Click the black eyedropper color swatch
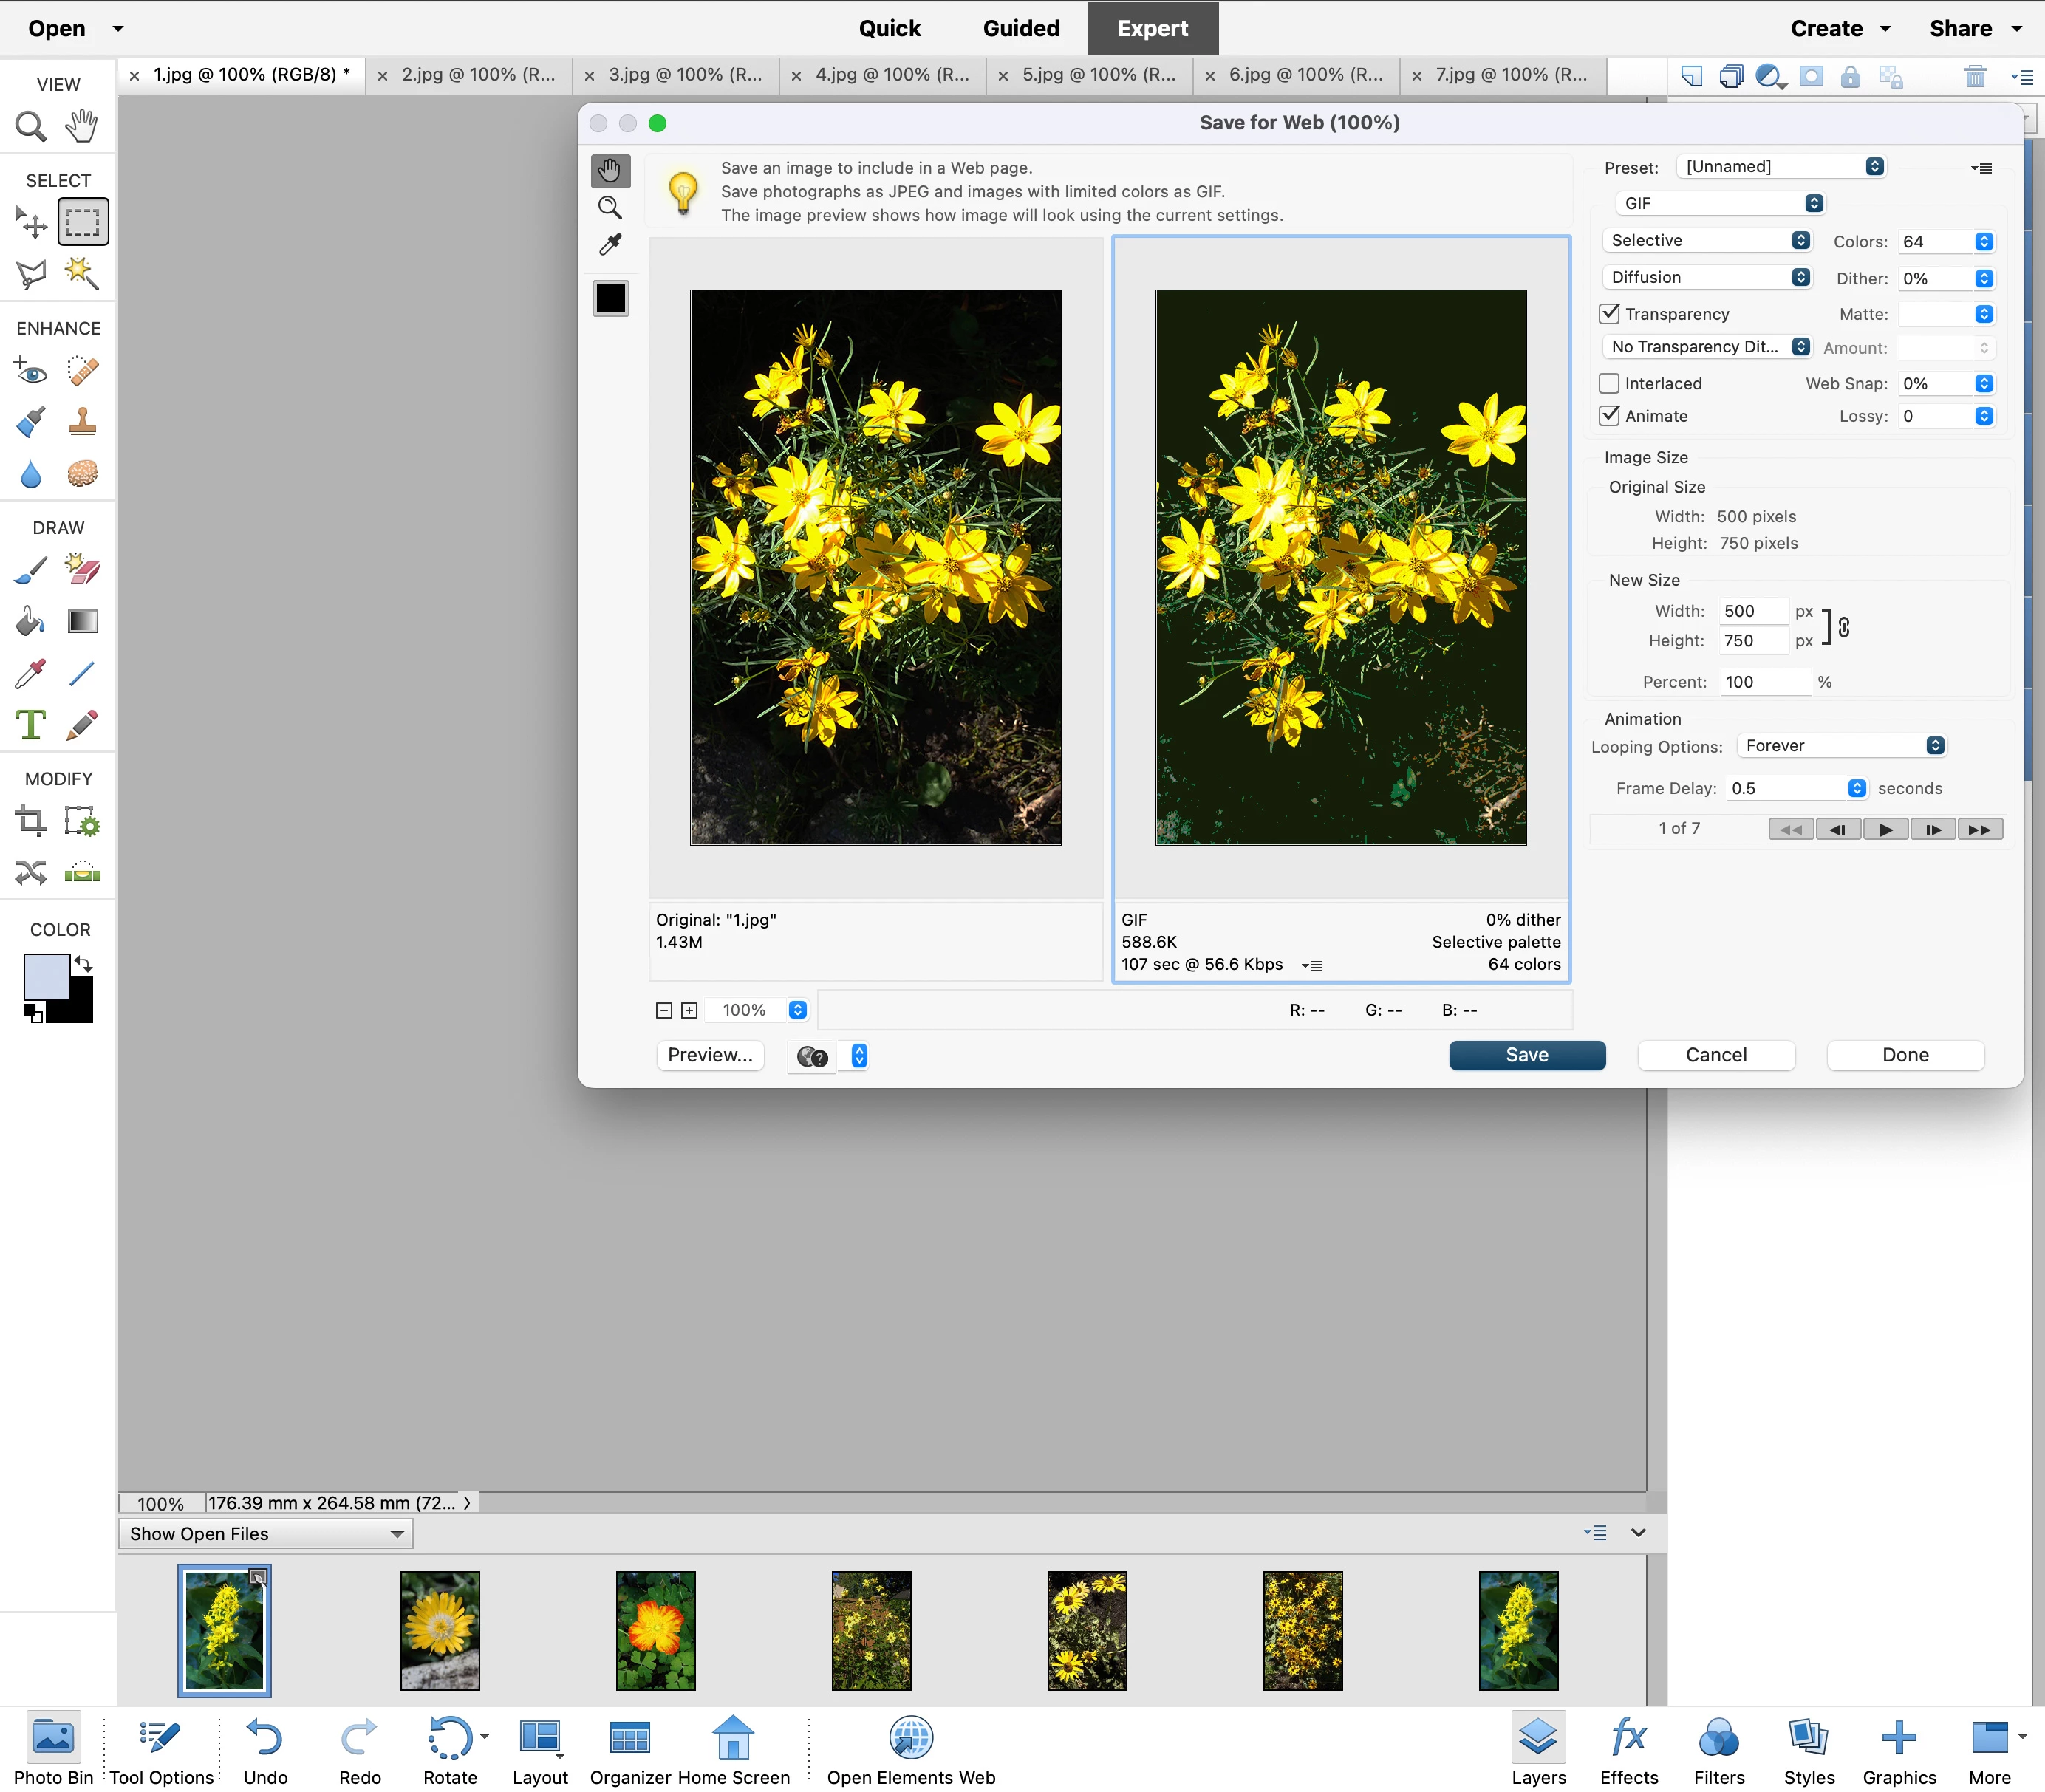2045x1792 pixels. click(x=610, y=299)
